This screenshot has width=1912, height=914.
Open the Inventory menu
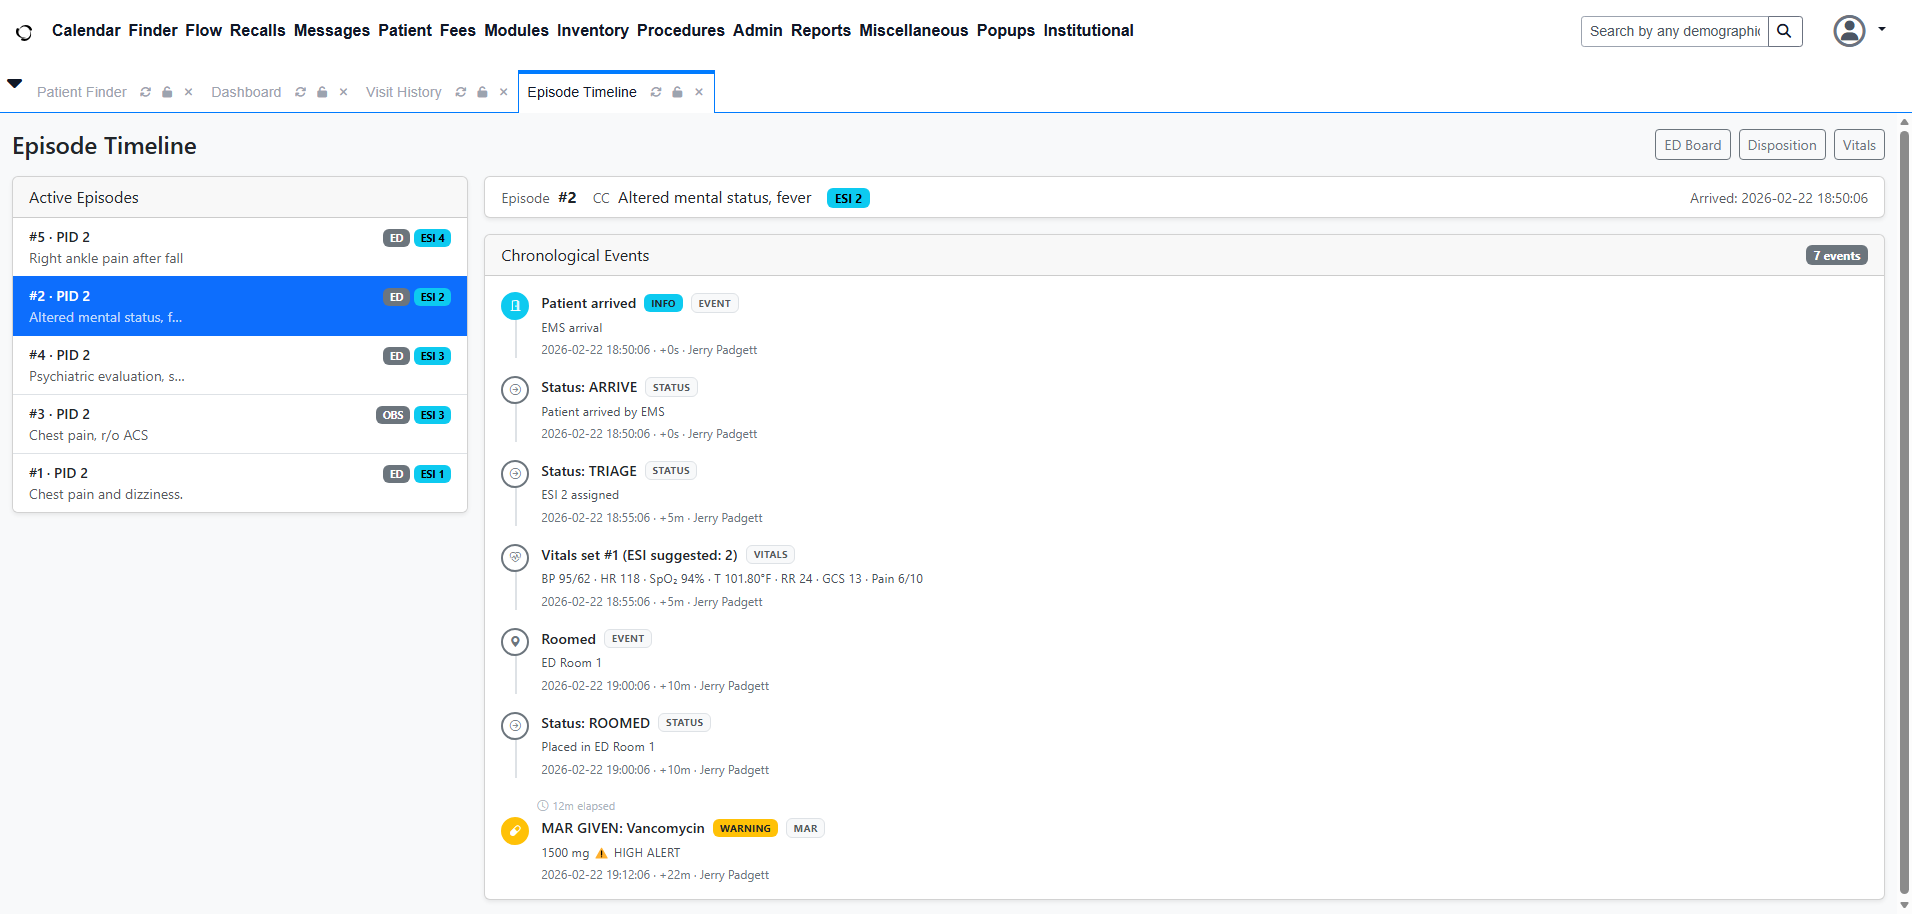click(592, 31)
